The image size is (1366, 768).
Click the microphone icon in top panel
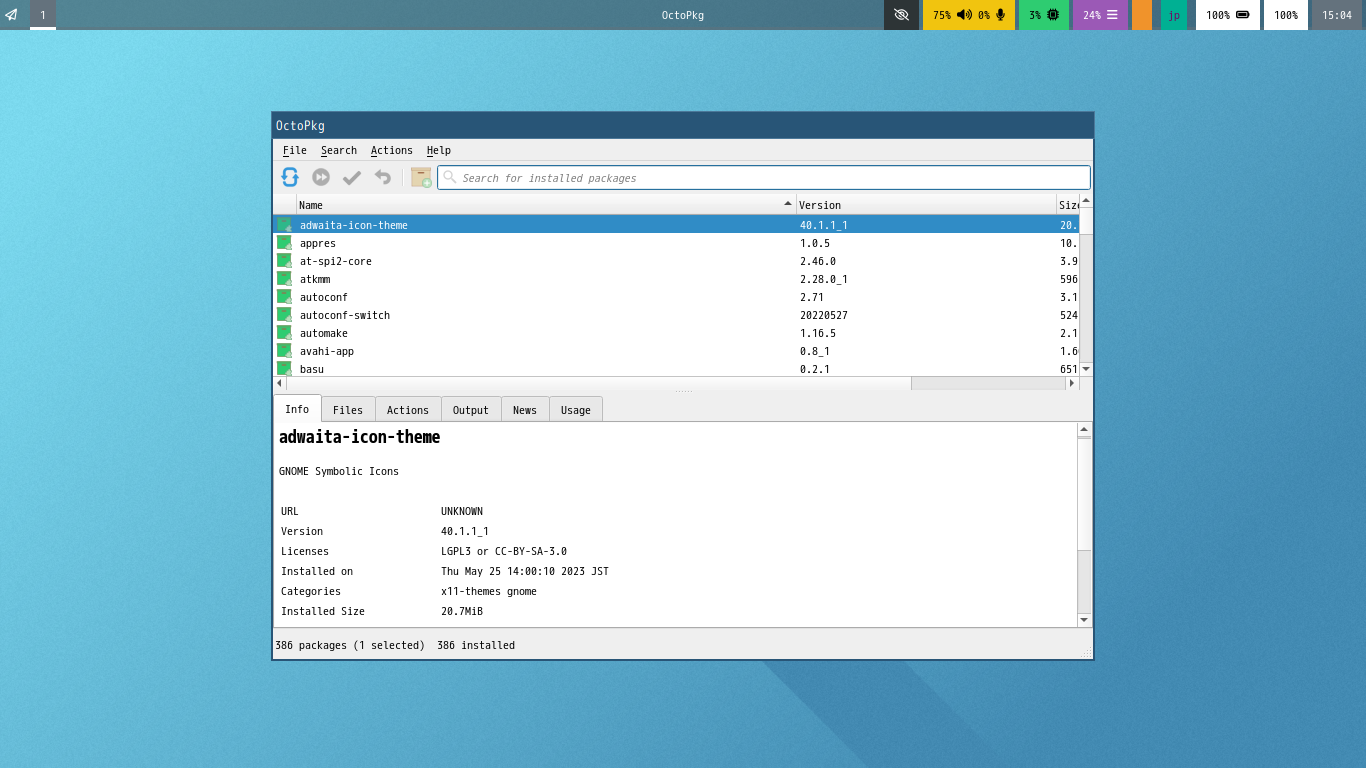(x=1000, y=15)
